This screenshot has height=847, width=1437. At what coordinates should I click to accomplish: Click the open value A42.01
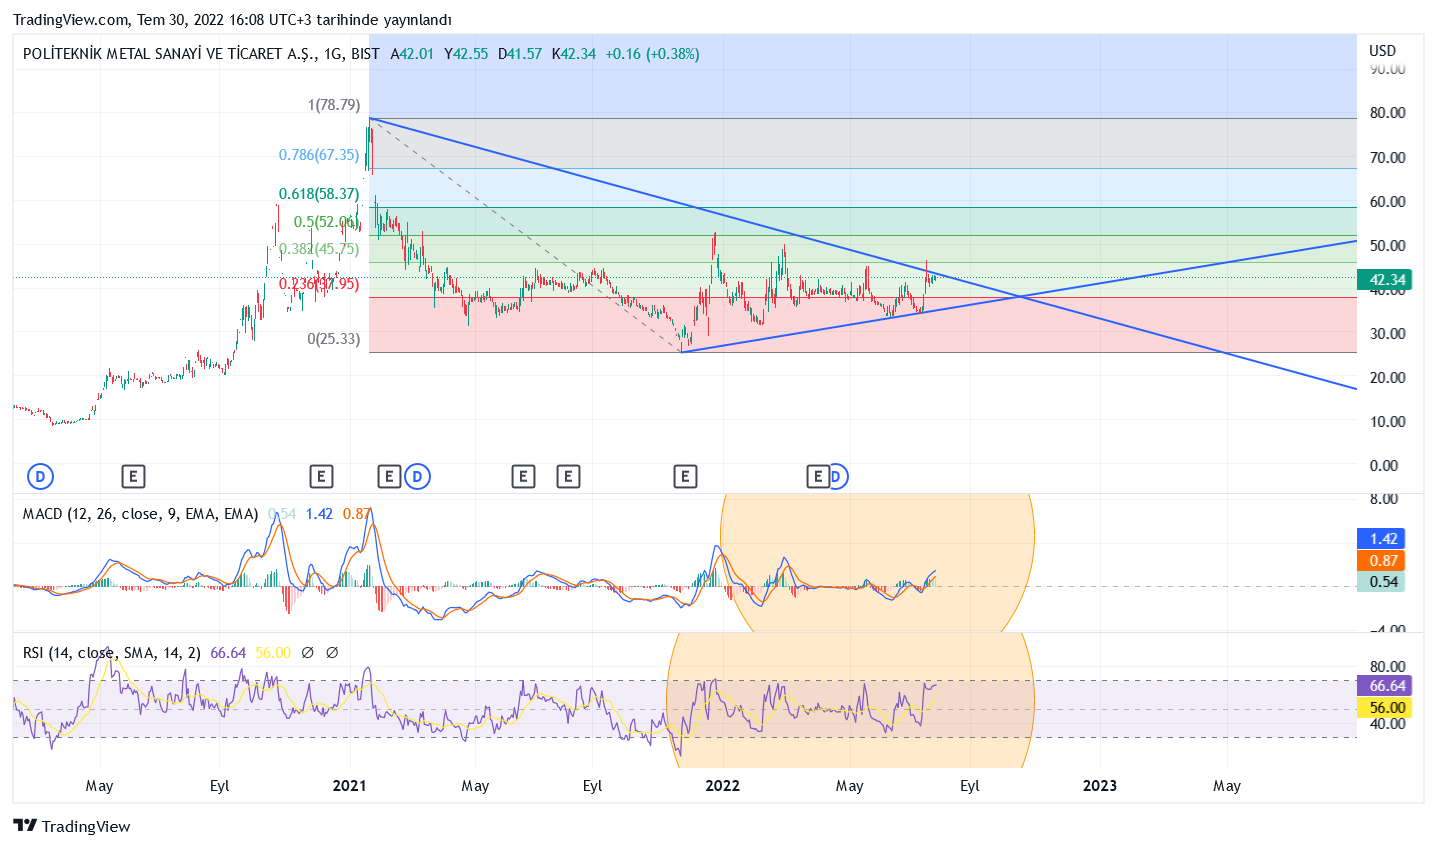click(412, 54)
